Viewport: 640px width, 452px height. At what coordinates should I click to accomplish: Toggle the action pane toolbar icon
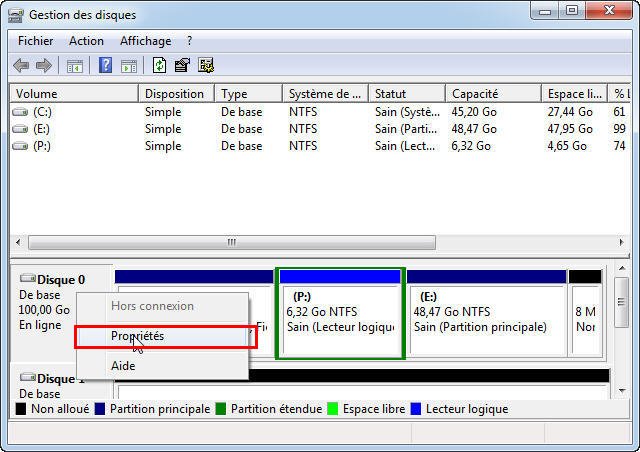click(129, 66)
